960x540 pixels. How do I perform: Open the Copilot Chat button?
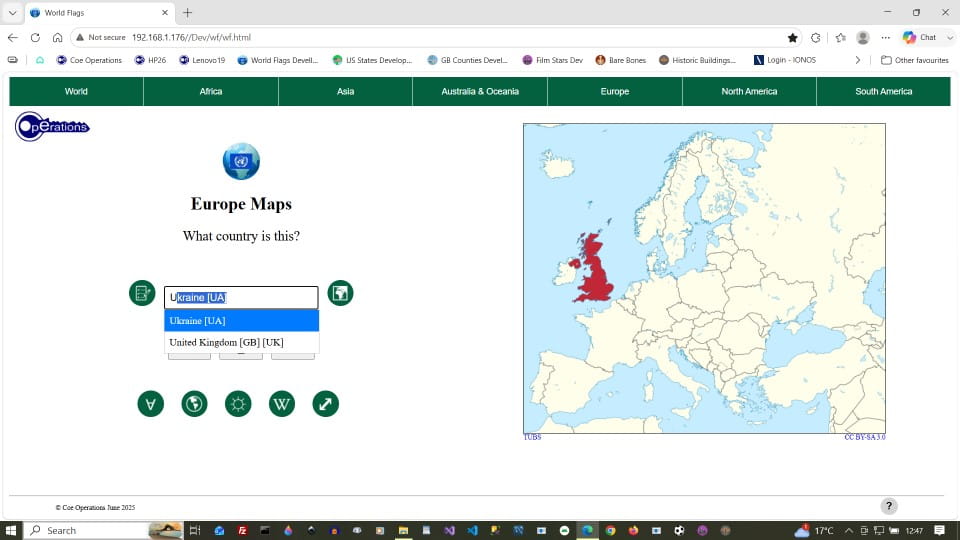[920, 37]
